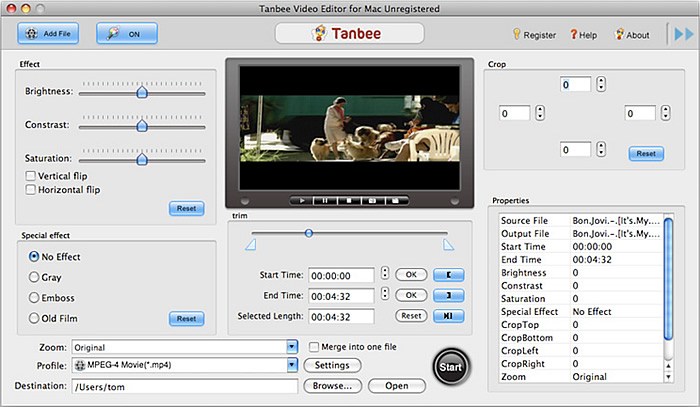The width and height of the screenshot is (700, 407).
Task: Toggle the effect ON button
Action: [127, 33]
